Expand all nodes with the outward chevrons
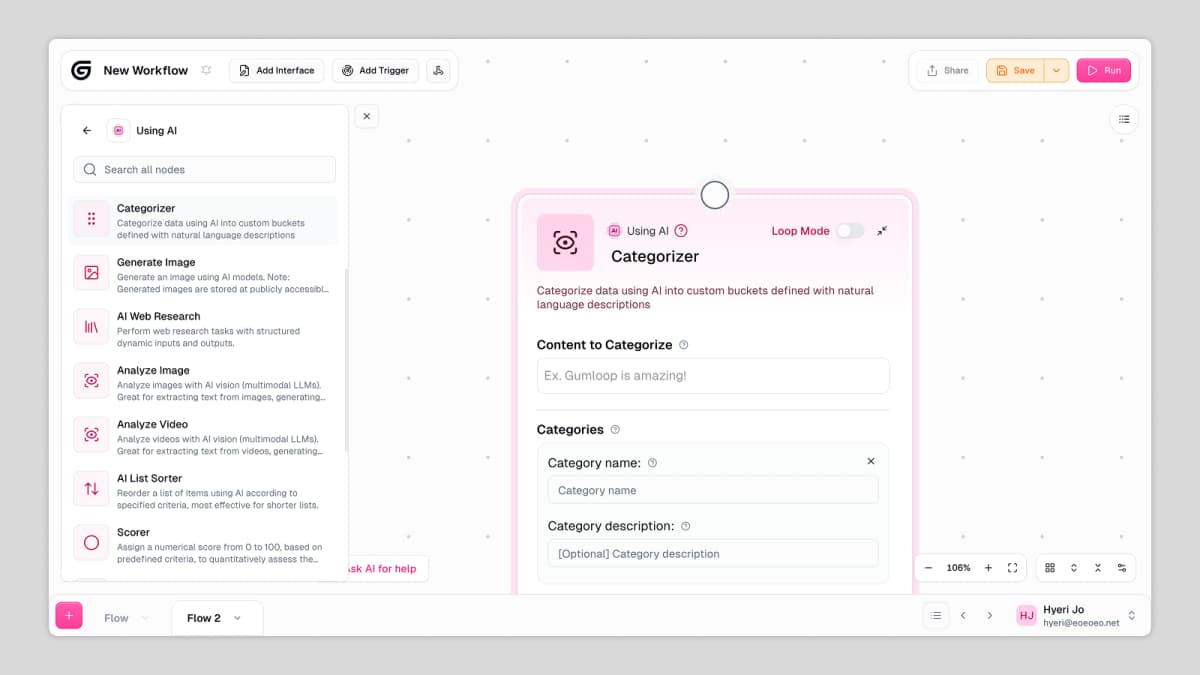Viewport: 1200px width, 675px height. click(x=1074, y=568)
